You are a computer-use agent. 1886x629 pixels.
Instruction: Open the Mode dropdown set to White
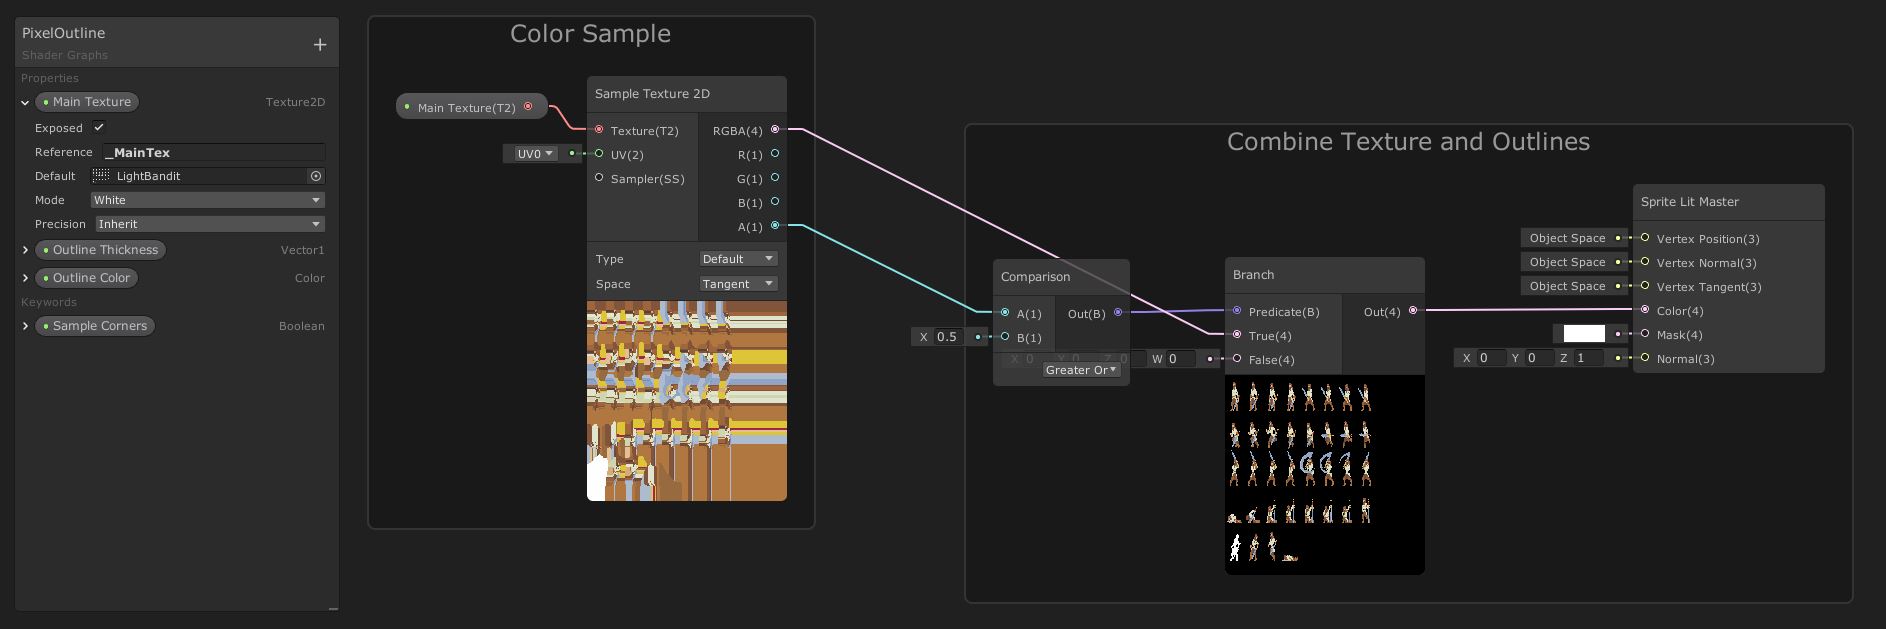(x=207, y=200)
